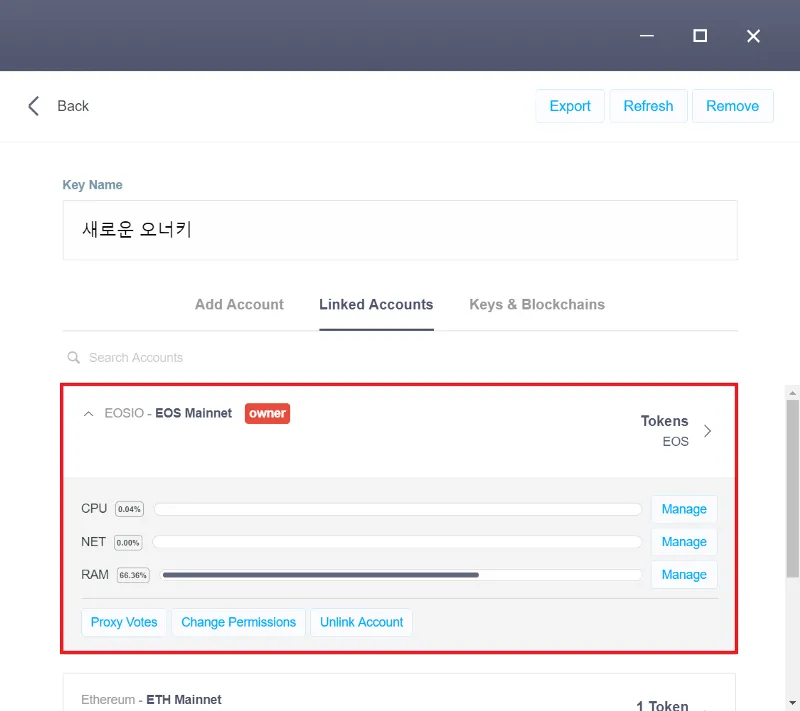800x711 pixels.
Task: Refresh the linked accounts
Action: [648, 106]
